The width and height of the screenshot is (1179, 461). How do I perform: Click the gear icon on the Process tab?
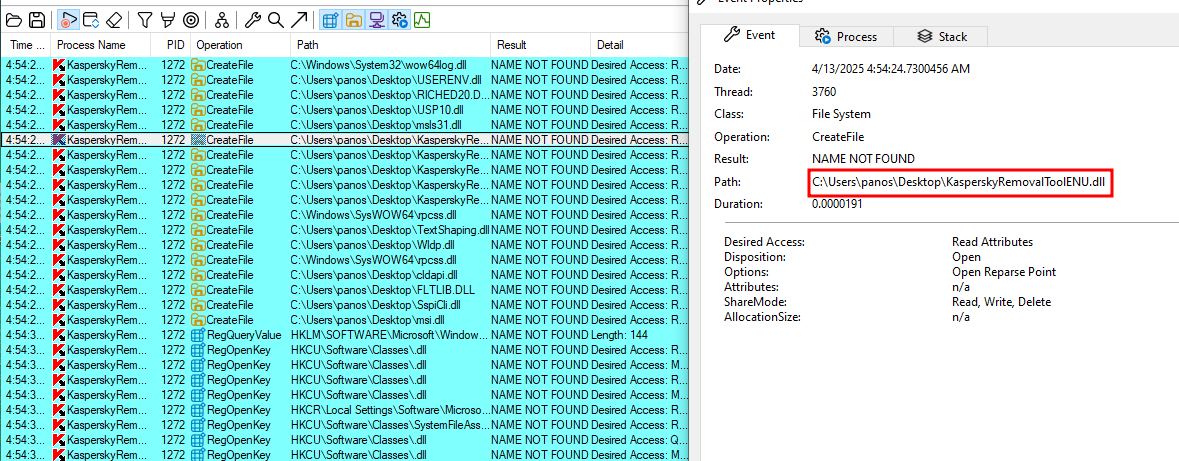(823, 36)
